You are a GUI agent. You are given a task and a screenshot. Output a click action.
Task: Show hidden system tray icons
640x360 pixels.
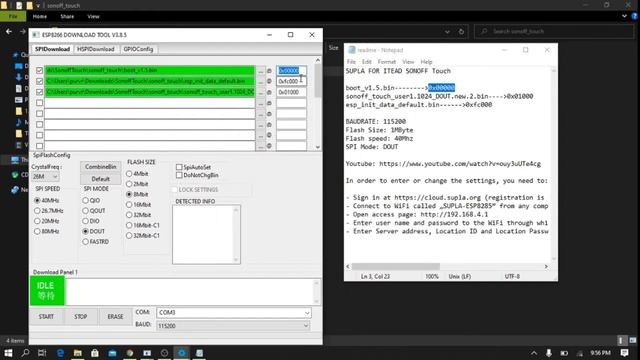coord(534,353)
